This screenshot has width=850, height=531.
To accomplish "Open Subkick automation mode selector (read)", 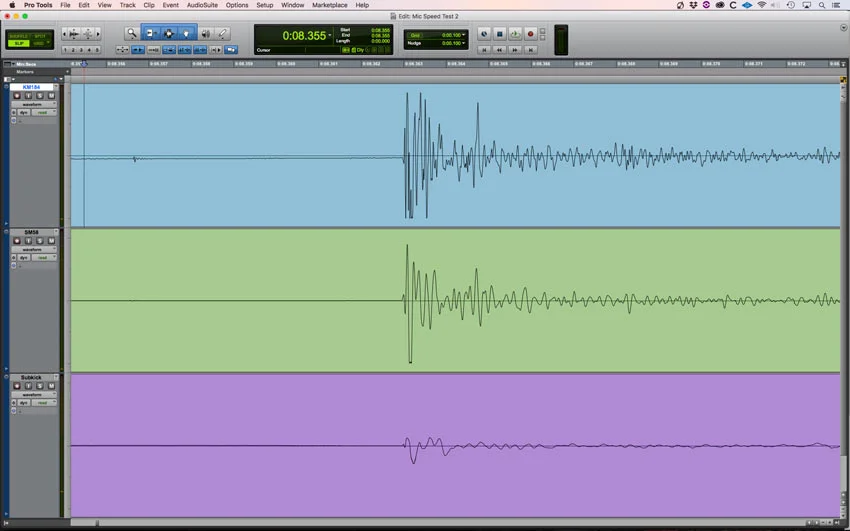I will click(44, 403).
